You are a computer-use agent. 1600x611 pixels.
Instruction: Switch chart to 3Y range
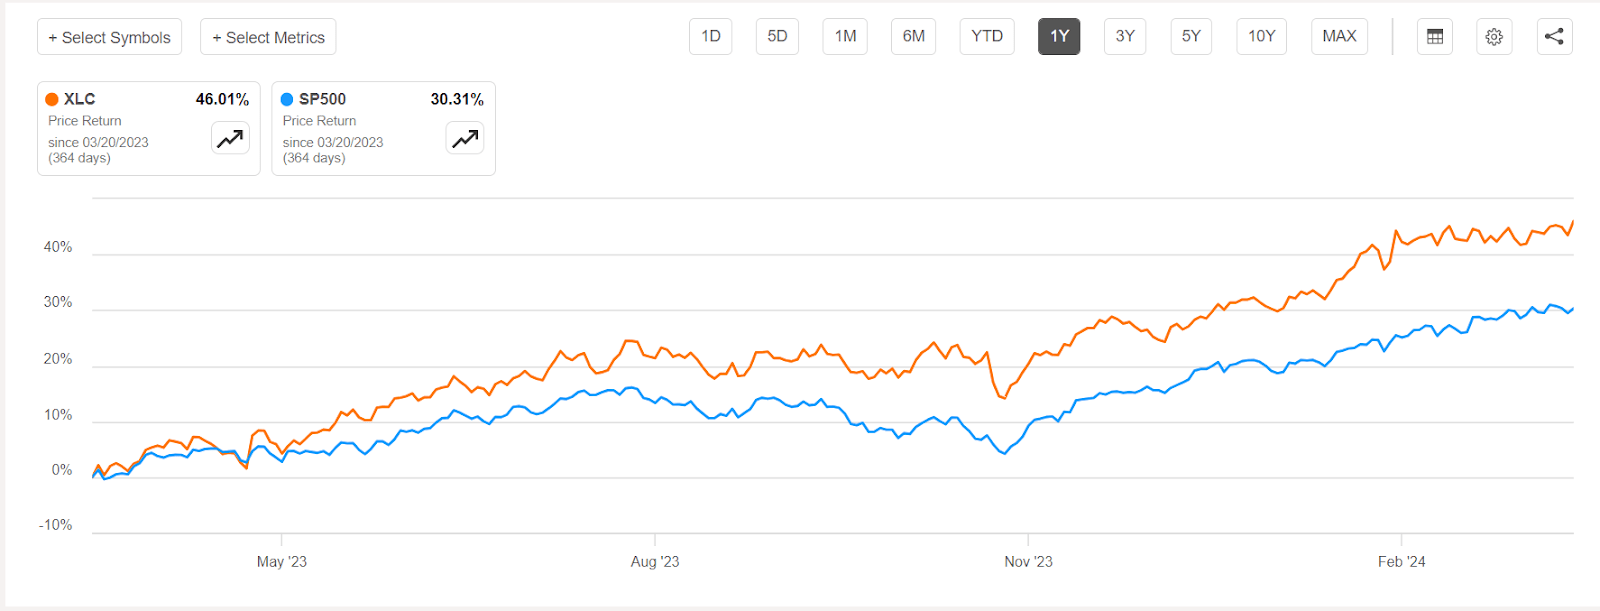coord(1125,37)
